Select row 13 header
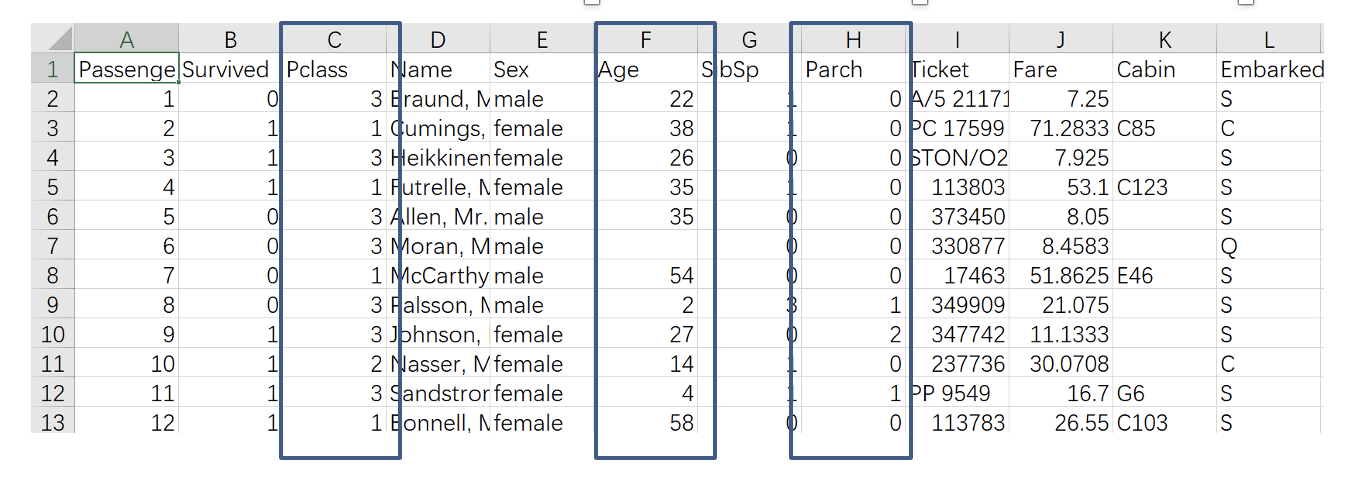1348x478 pixels. (52, 422)
